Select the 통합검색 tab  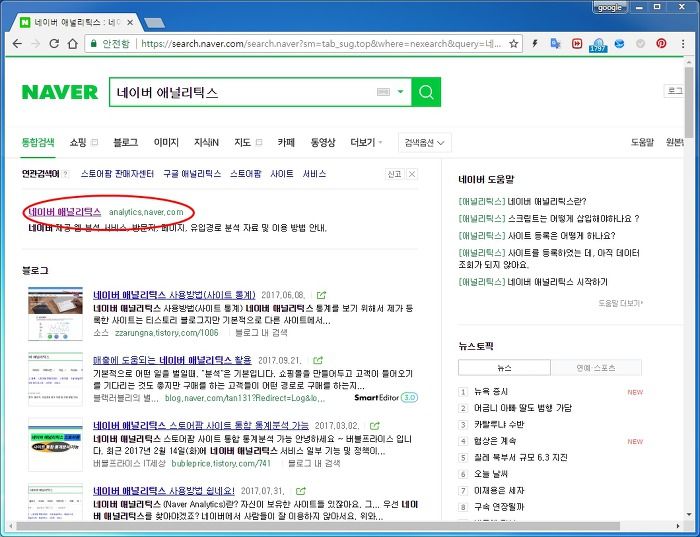pyautogui.click(x=38, y=142)
